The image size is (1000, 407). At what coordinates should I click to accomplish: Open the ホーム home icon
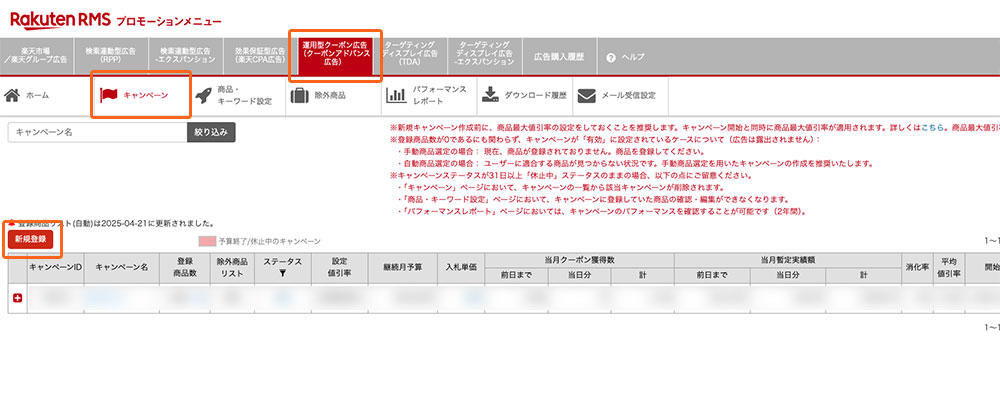coord(11,96)
